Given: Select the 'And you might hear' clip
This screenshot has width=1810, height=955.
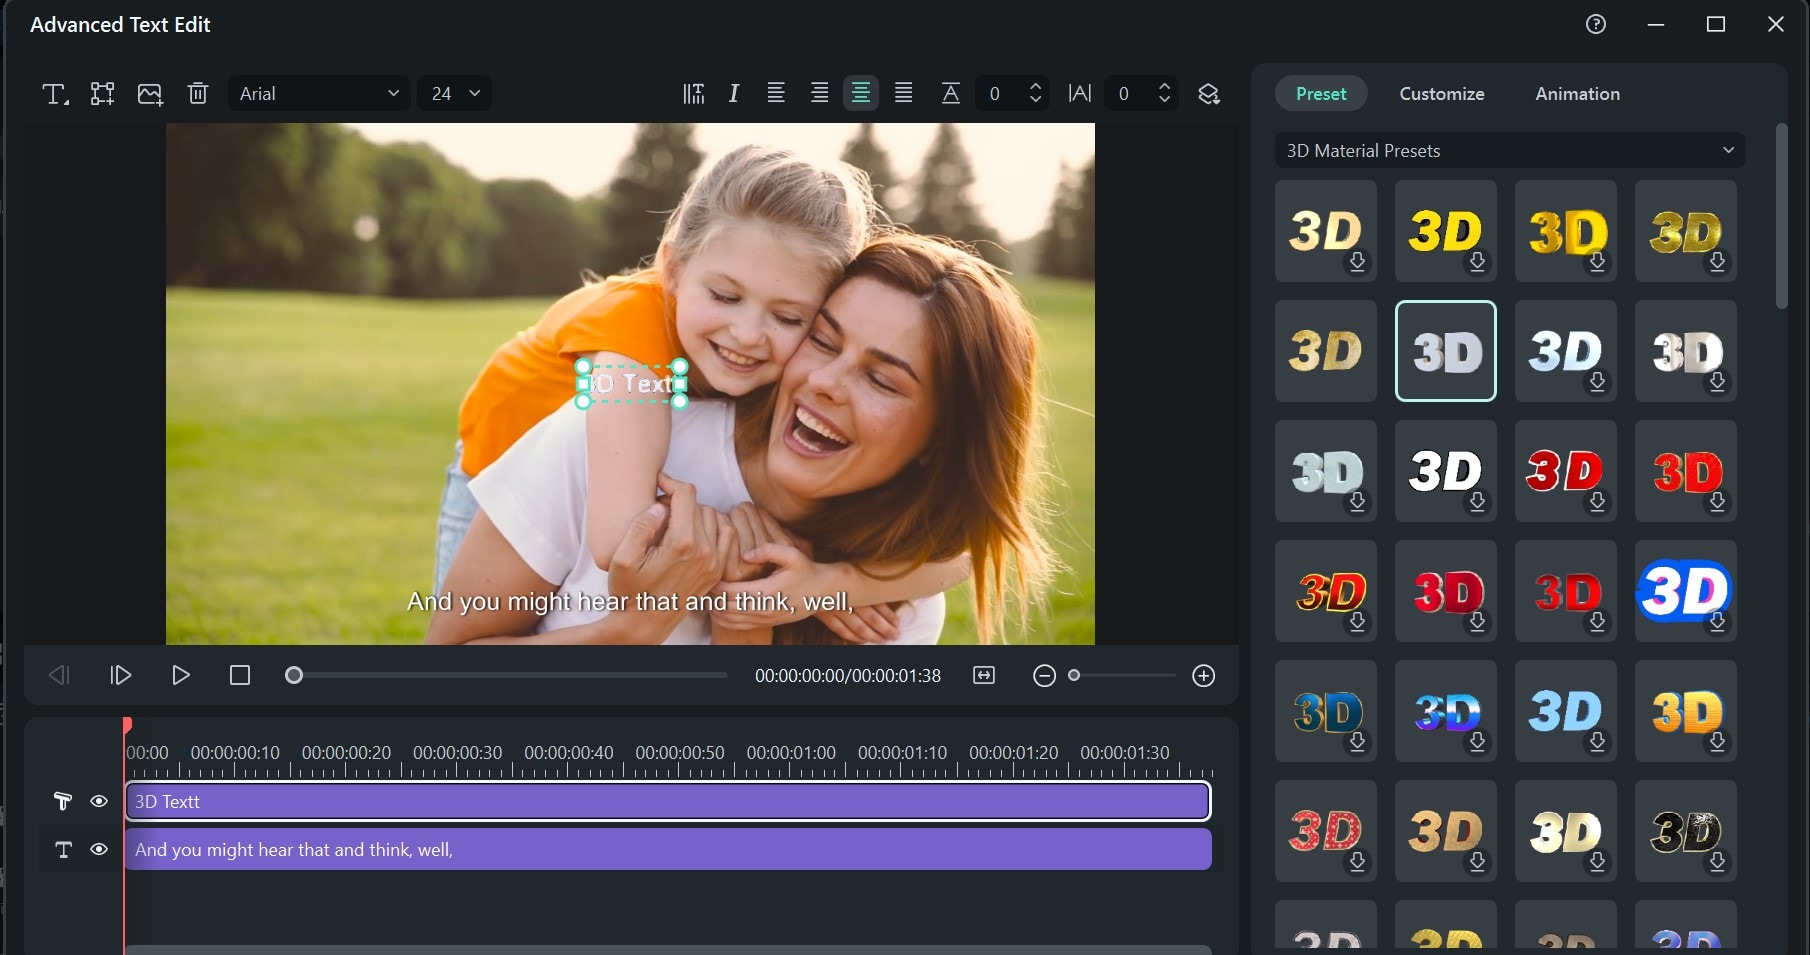Looking at the screenshot, I should (x=668, y=849).
